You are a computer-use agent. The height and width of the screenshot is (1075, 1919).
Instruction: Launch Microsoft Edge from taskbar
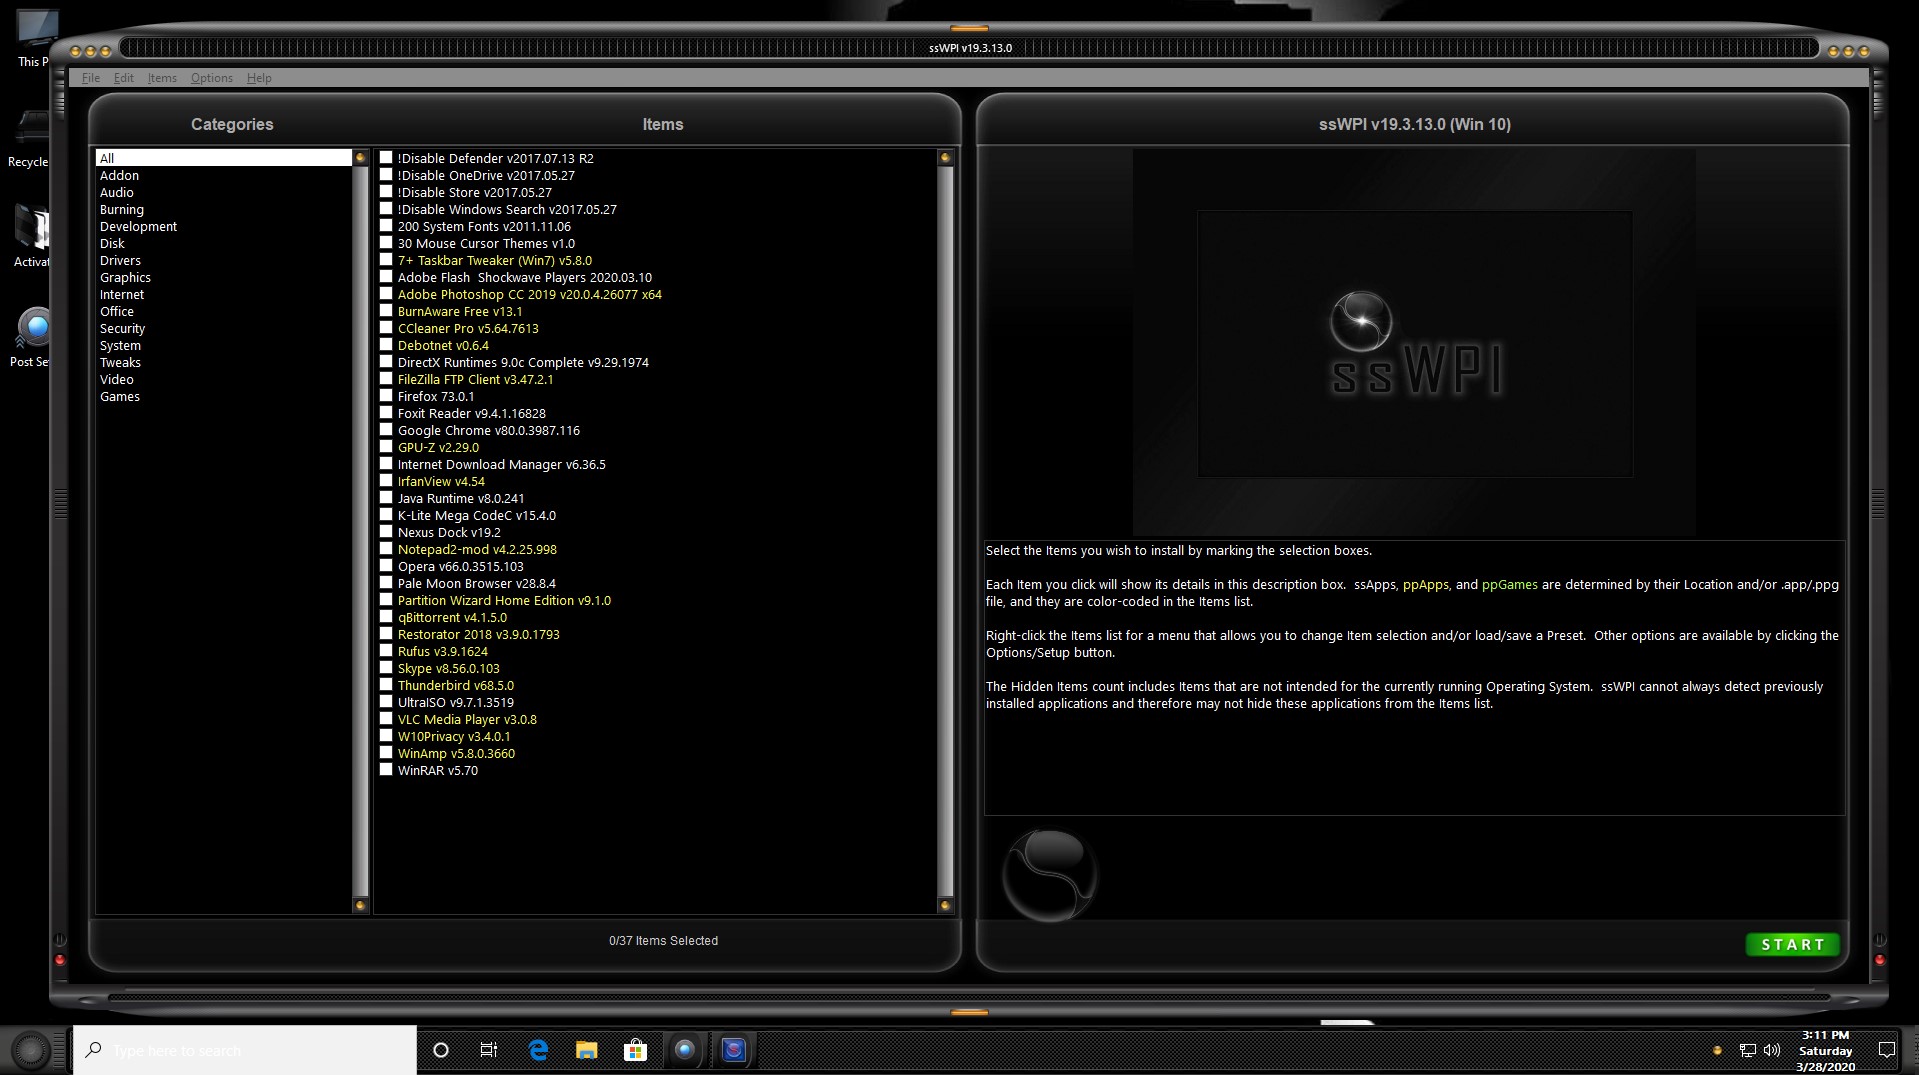pyautogui.click(x=538, y=1050)
